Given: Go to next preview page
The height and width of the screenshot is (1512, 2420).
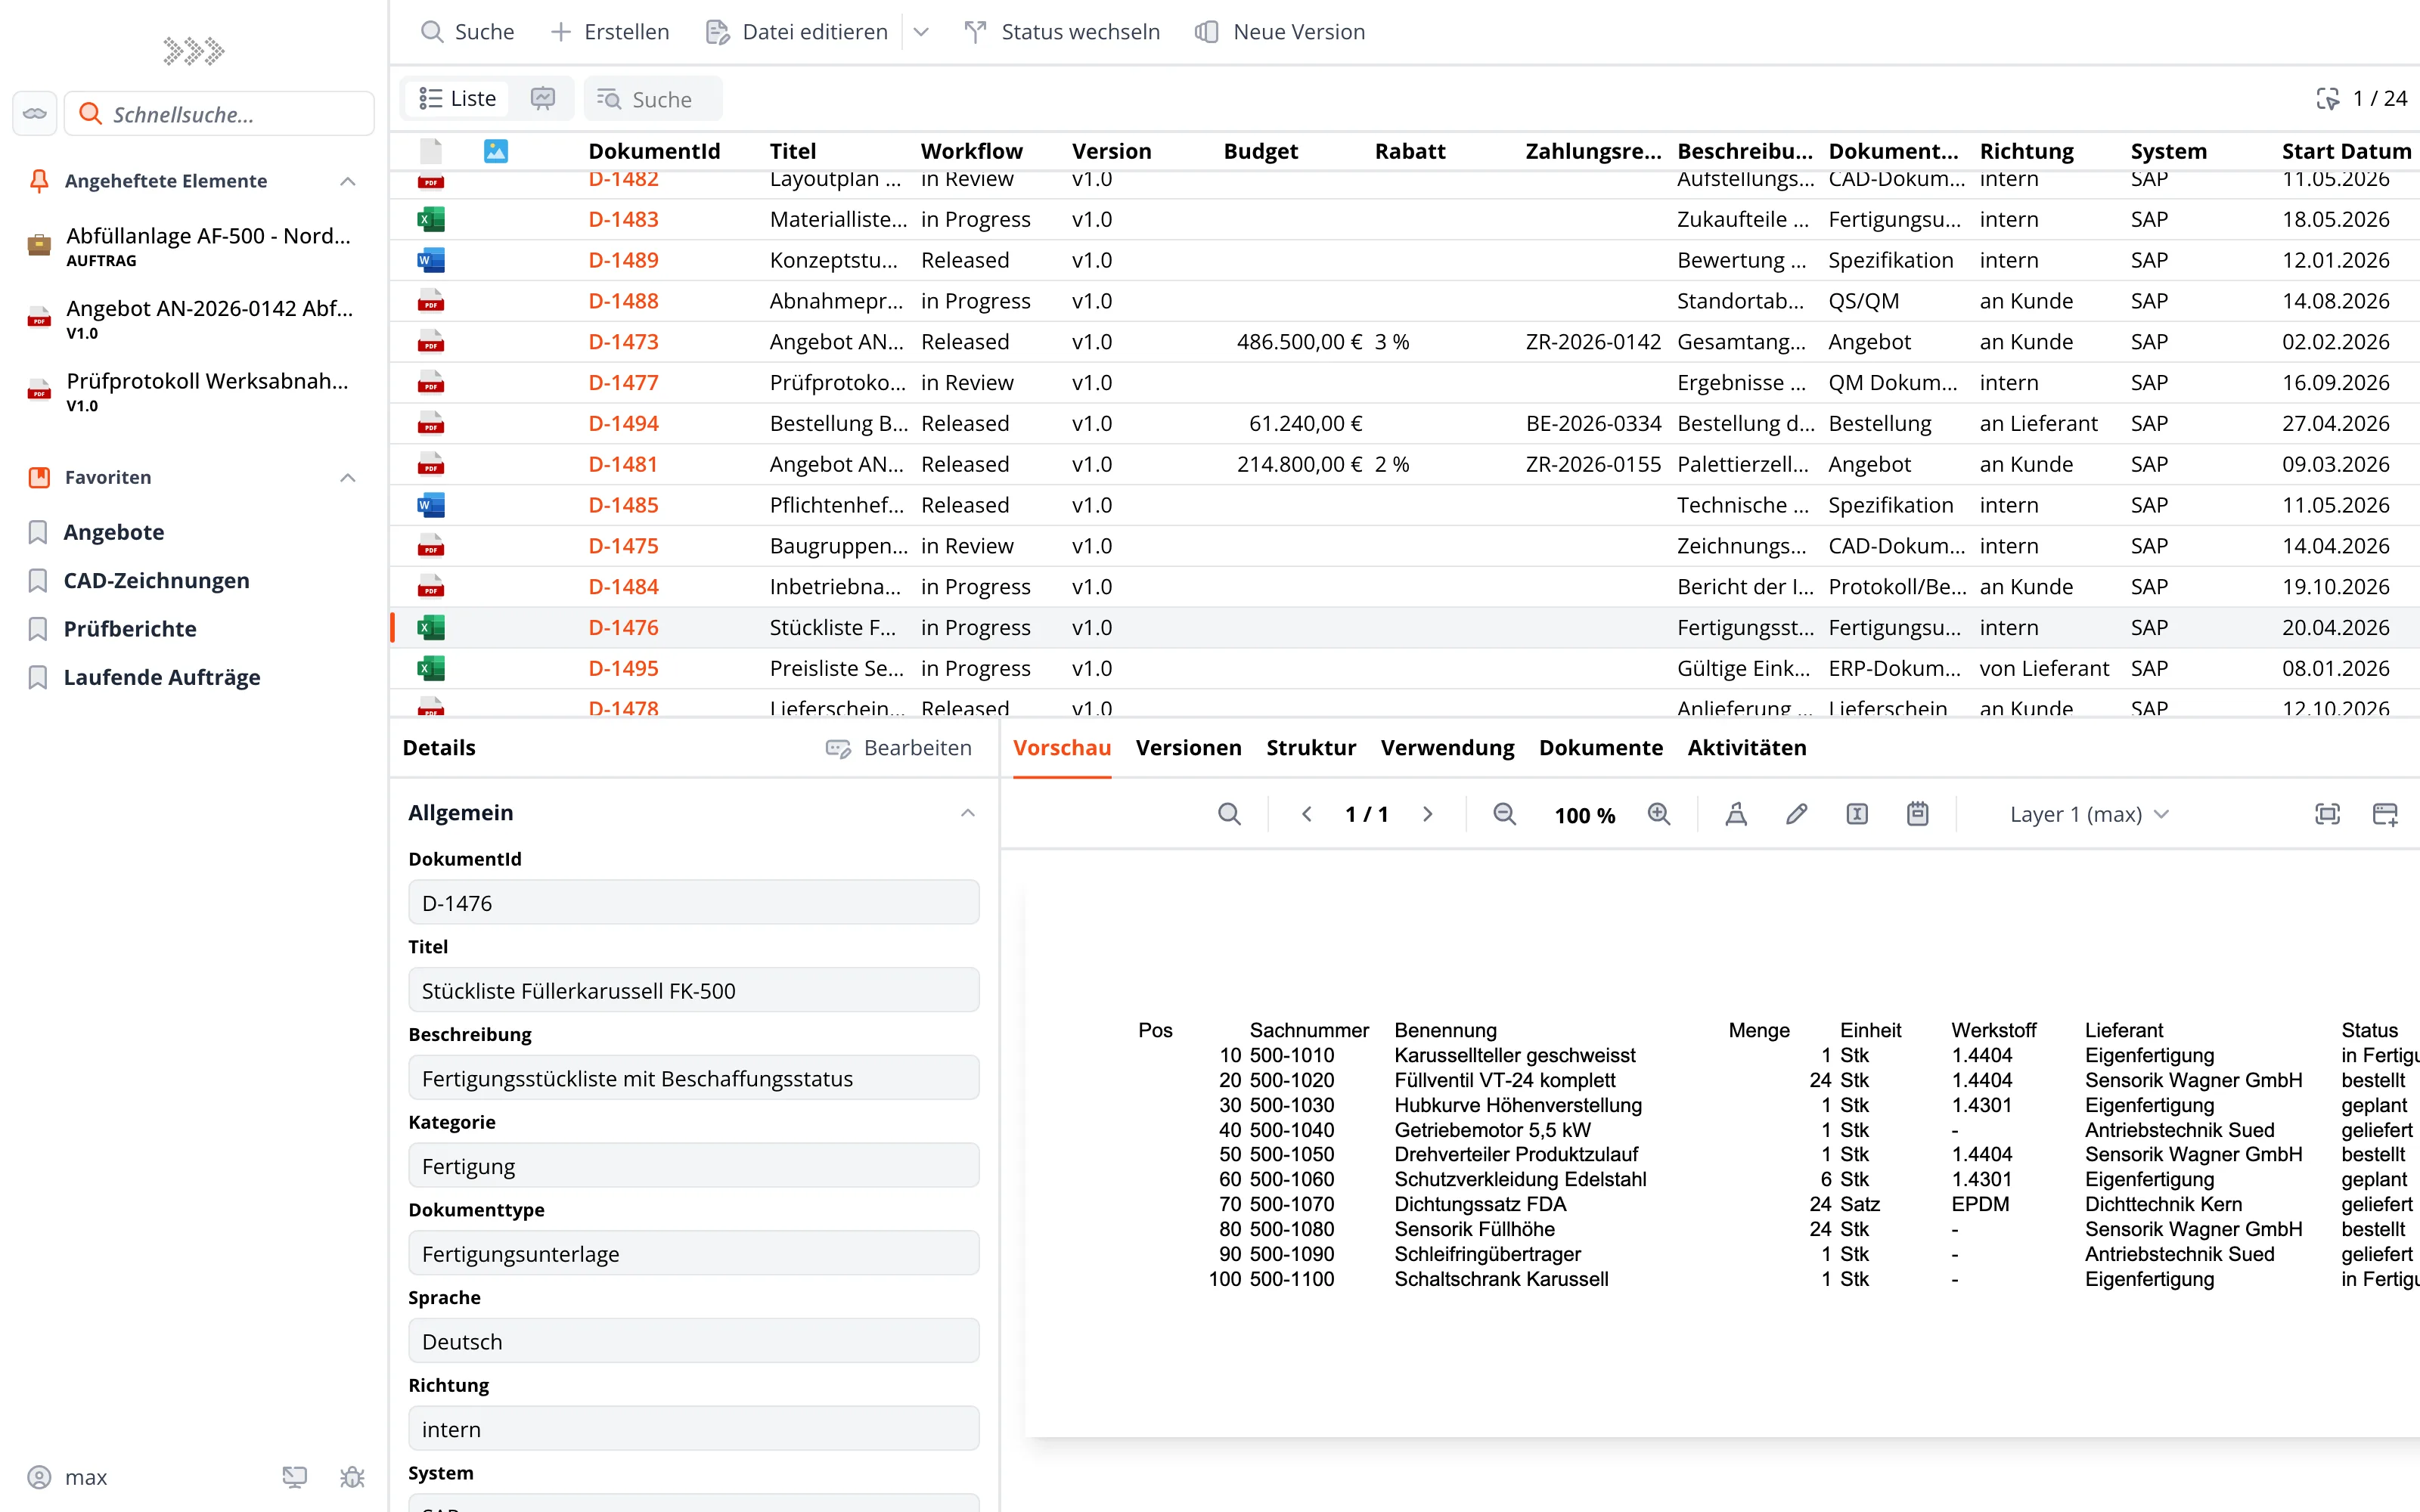Looking at the screenshot, I should pos(1428,814).
